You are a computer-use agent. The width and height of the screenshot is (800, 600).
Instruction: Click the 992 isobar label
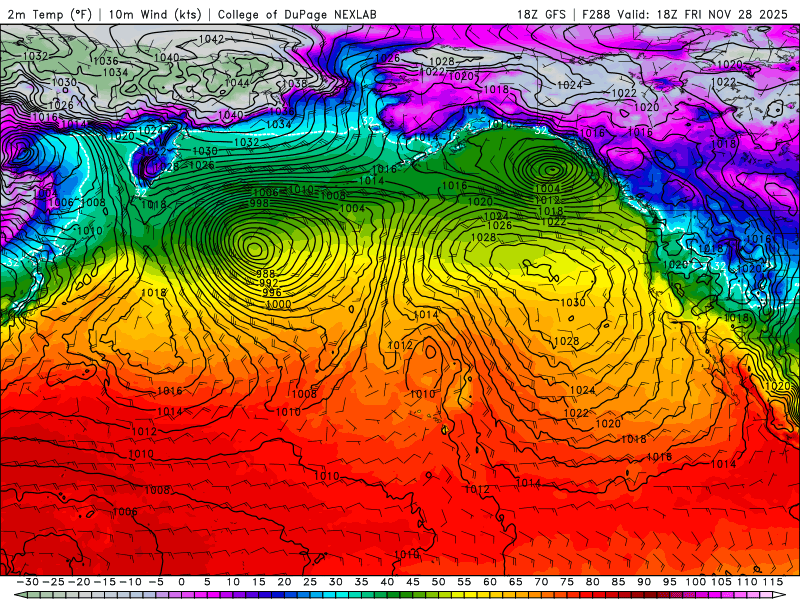tap(268, 283)
